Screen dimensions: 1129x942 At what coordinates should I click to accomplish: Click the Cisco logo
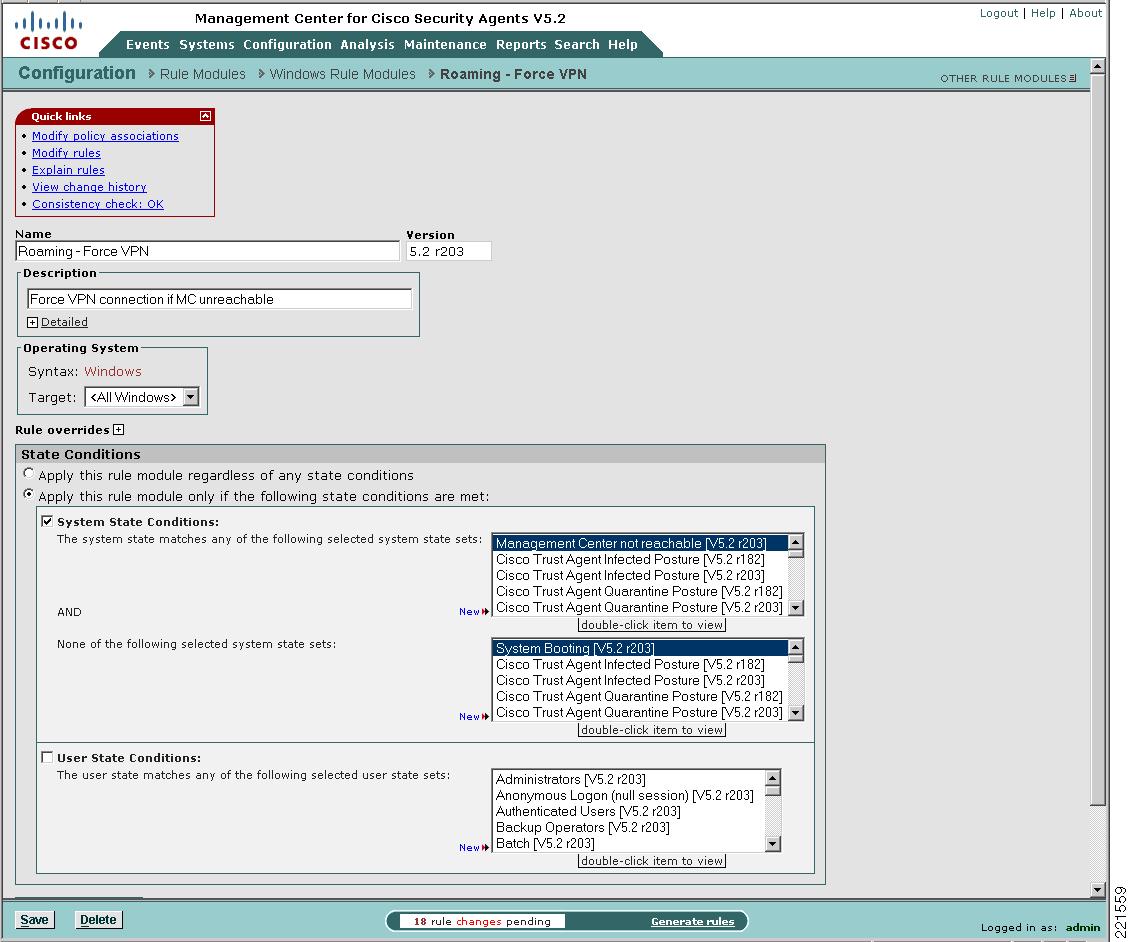tap(48, 32)
